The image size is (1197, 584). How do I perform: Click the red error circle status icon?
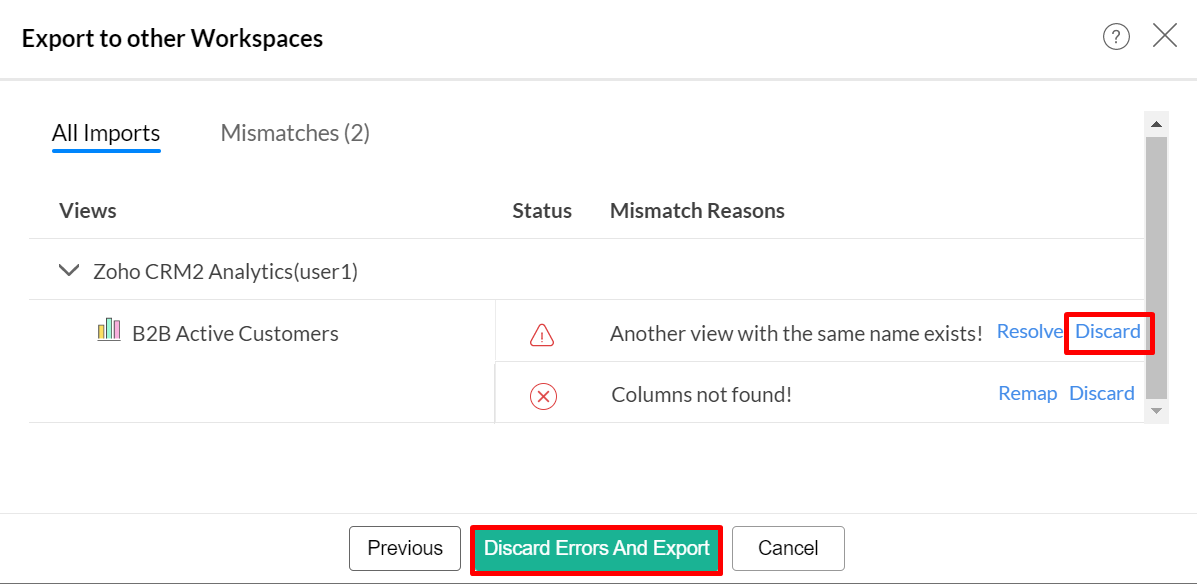click(543, 396)
